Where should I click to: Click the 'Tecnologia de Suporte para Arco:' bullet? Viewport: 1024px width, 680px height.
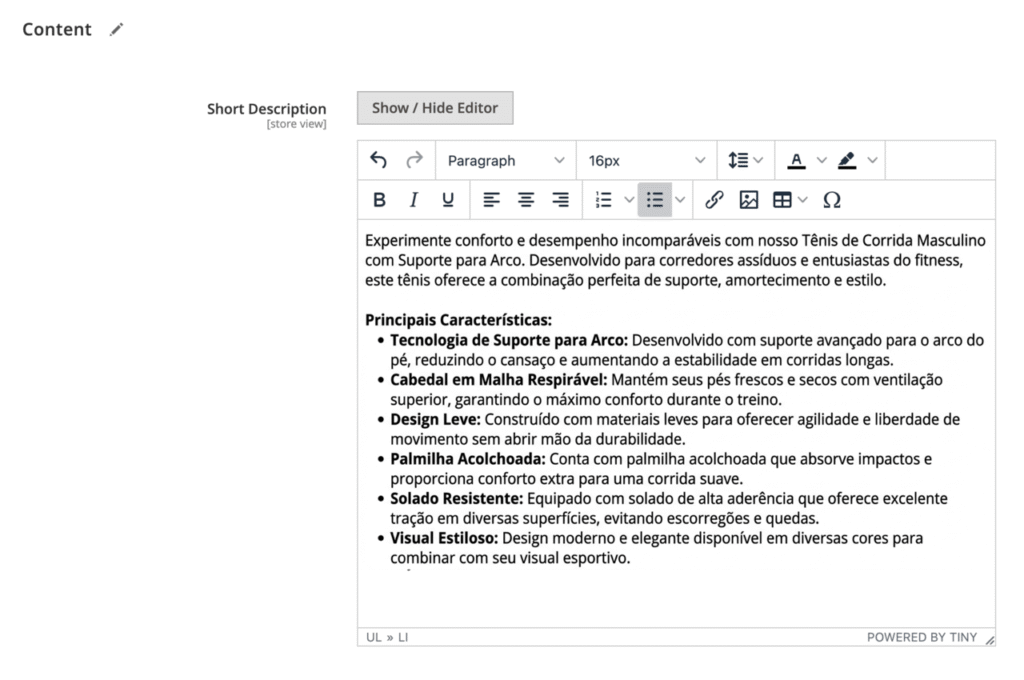pyautogui.click(x=509, y=340)
